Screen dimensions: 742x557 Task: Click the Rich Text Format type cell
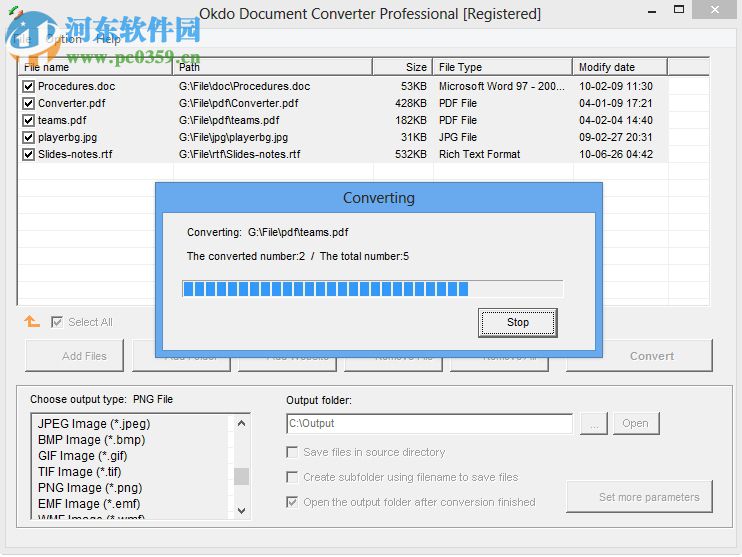point(479,154)
